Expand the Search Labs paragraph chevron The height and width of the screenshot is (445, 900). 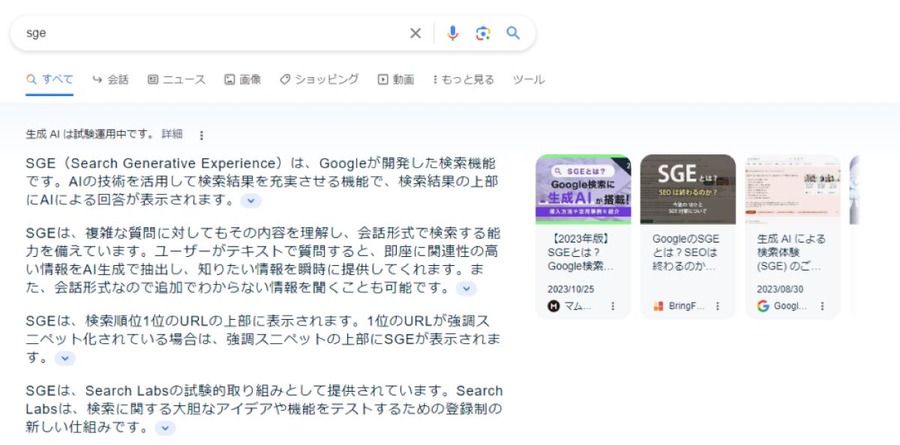[165, 428]
